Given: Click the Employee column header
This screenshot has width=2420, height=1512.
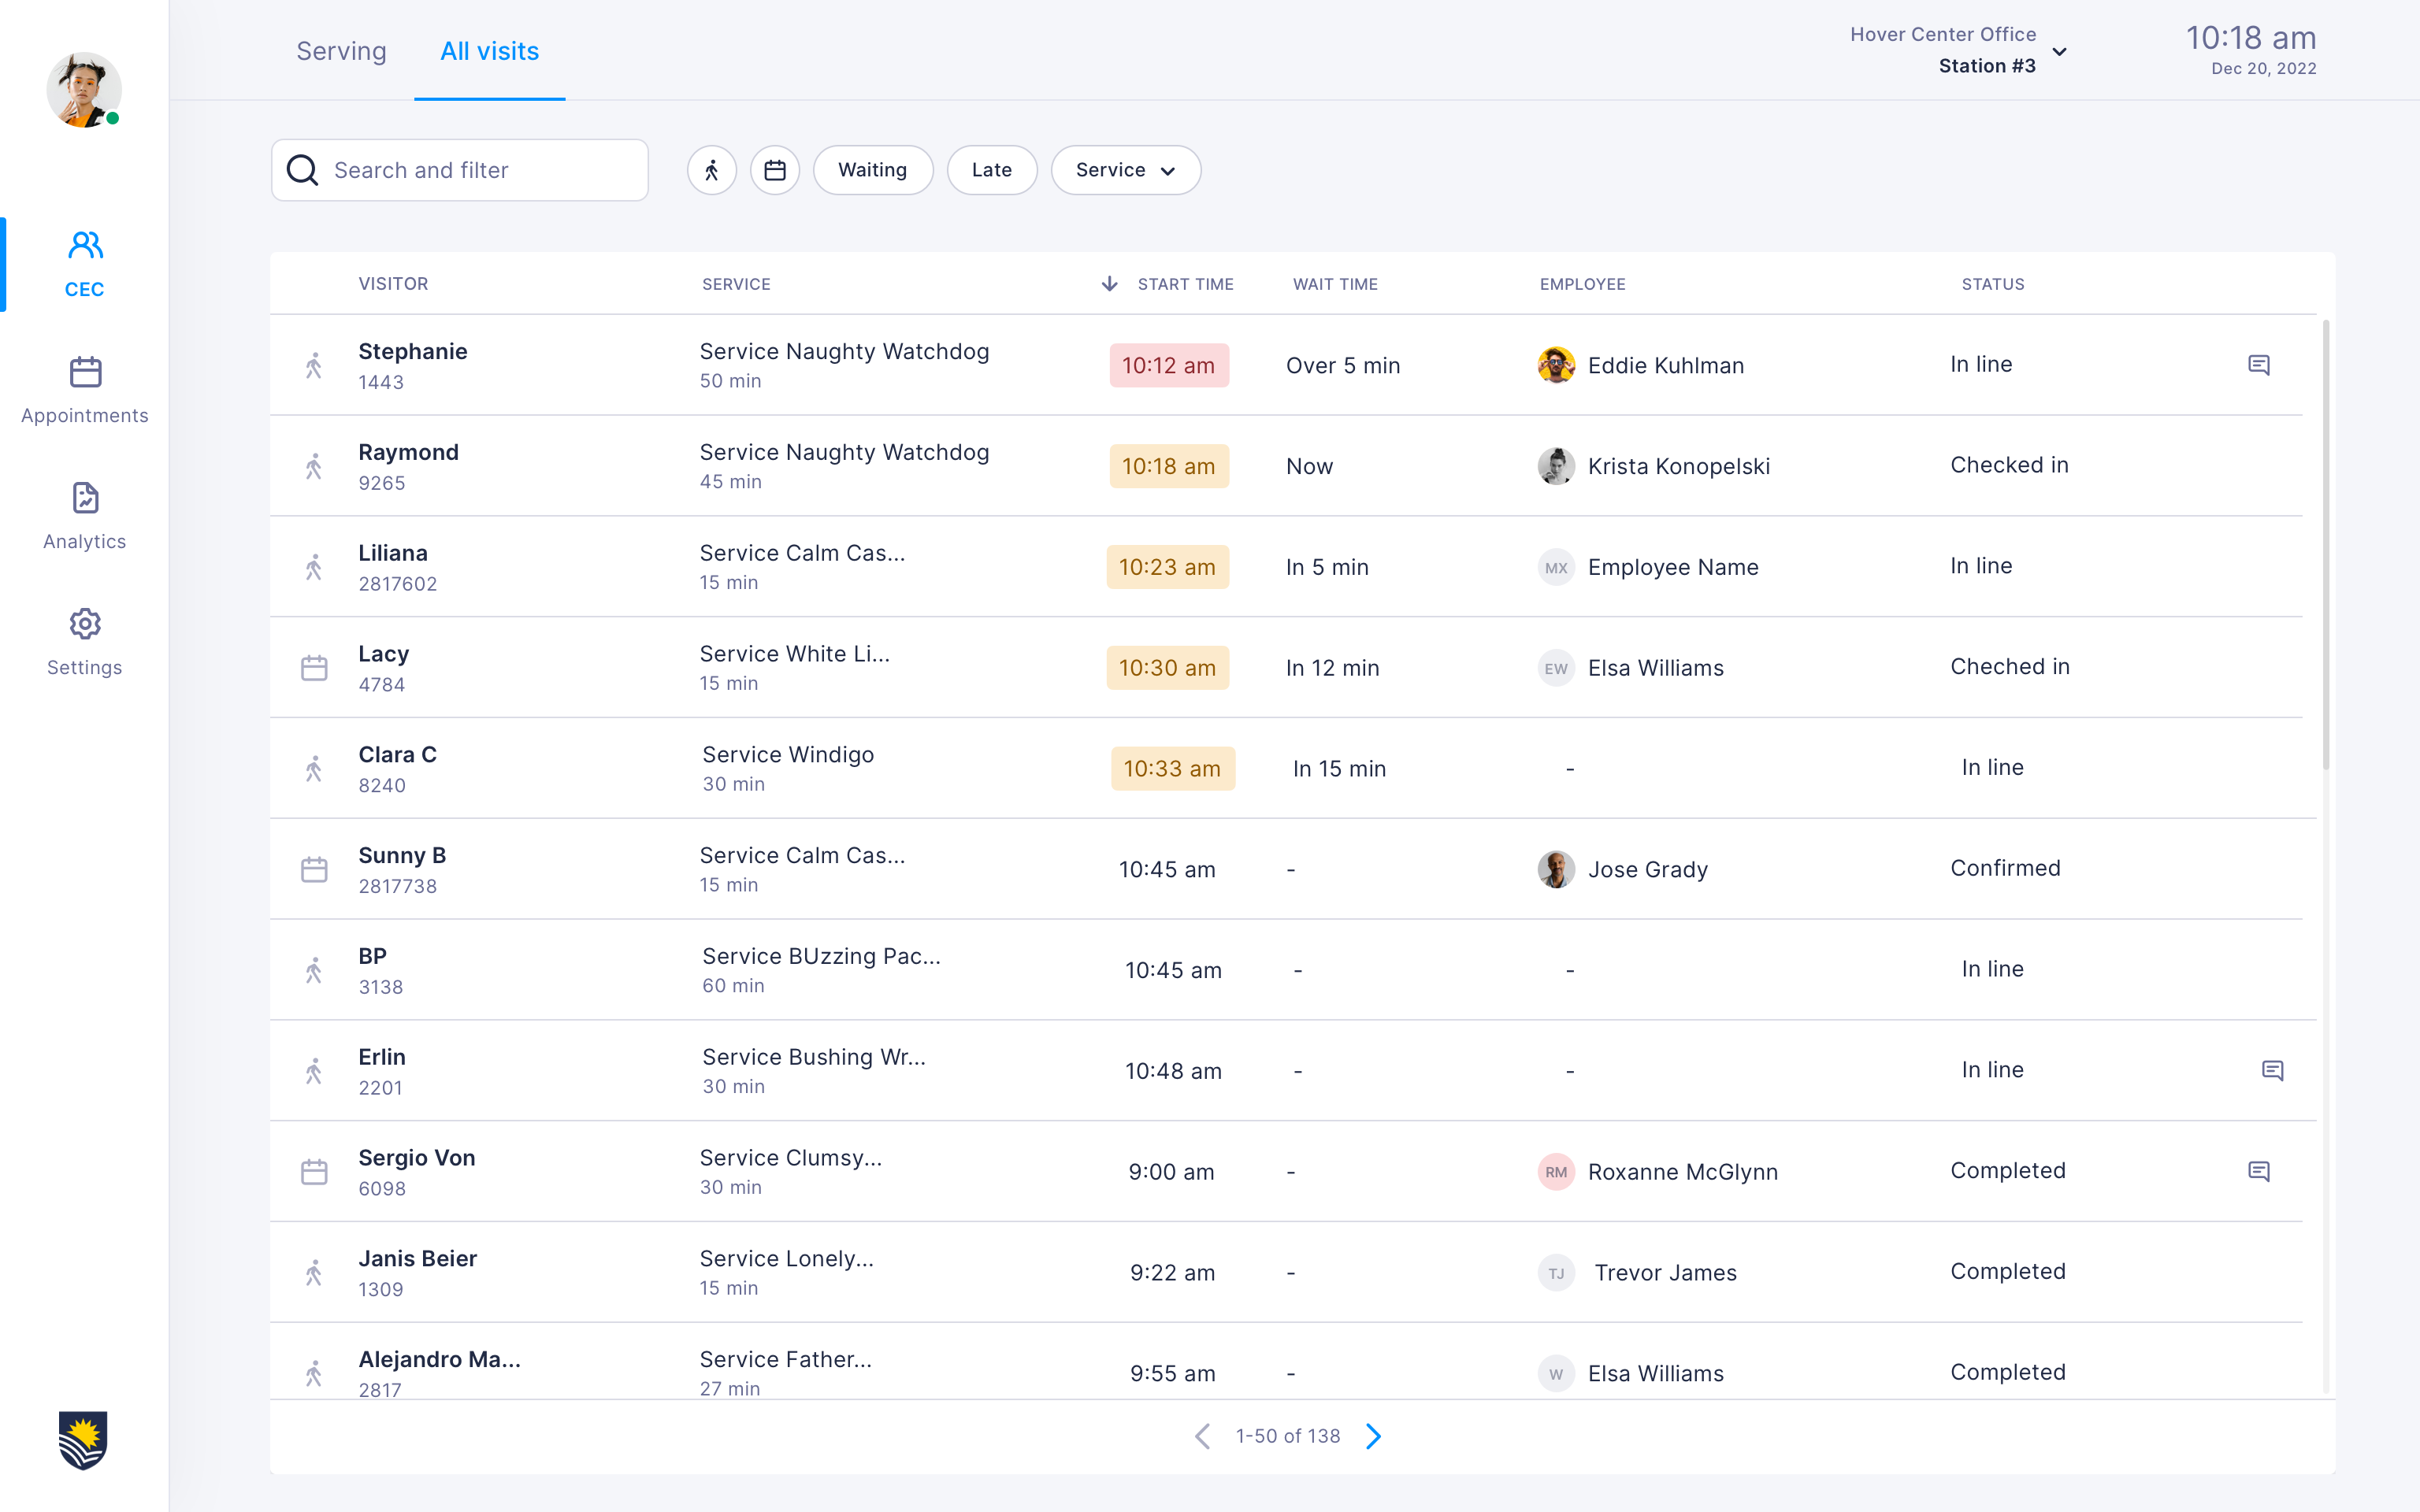Looking at the screenshot, I should click(1583, 284).
